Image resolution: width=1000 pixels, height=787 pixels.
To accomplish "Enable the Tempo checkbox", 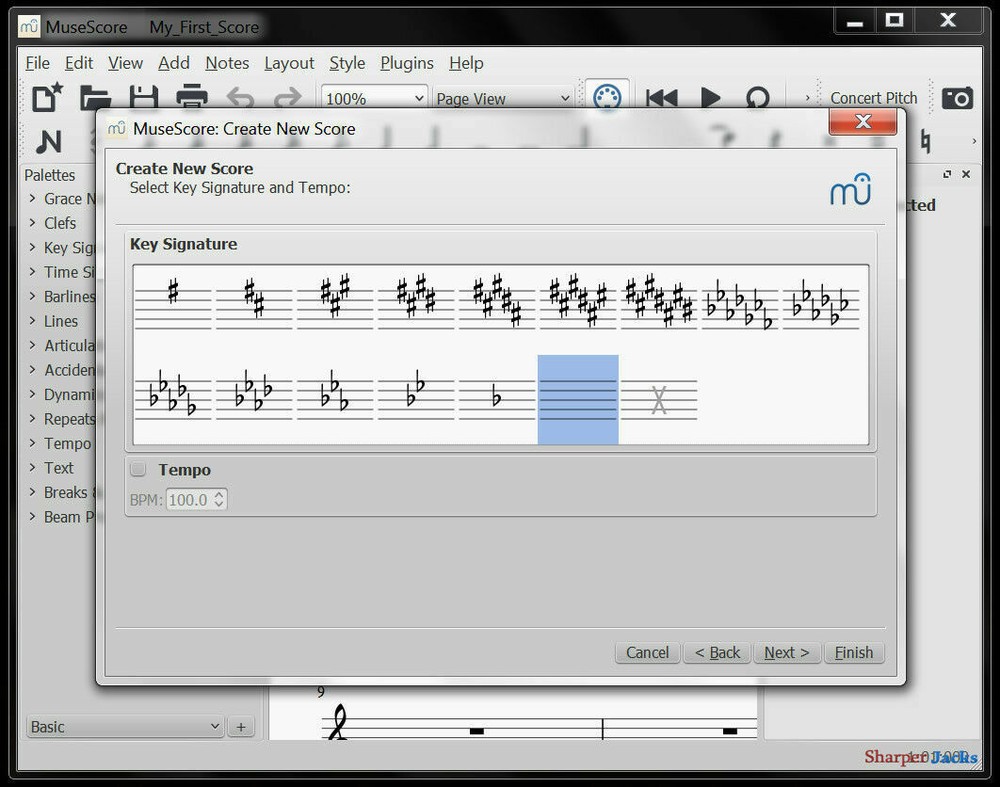I will pyautogui.click(x=137, y=469).
